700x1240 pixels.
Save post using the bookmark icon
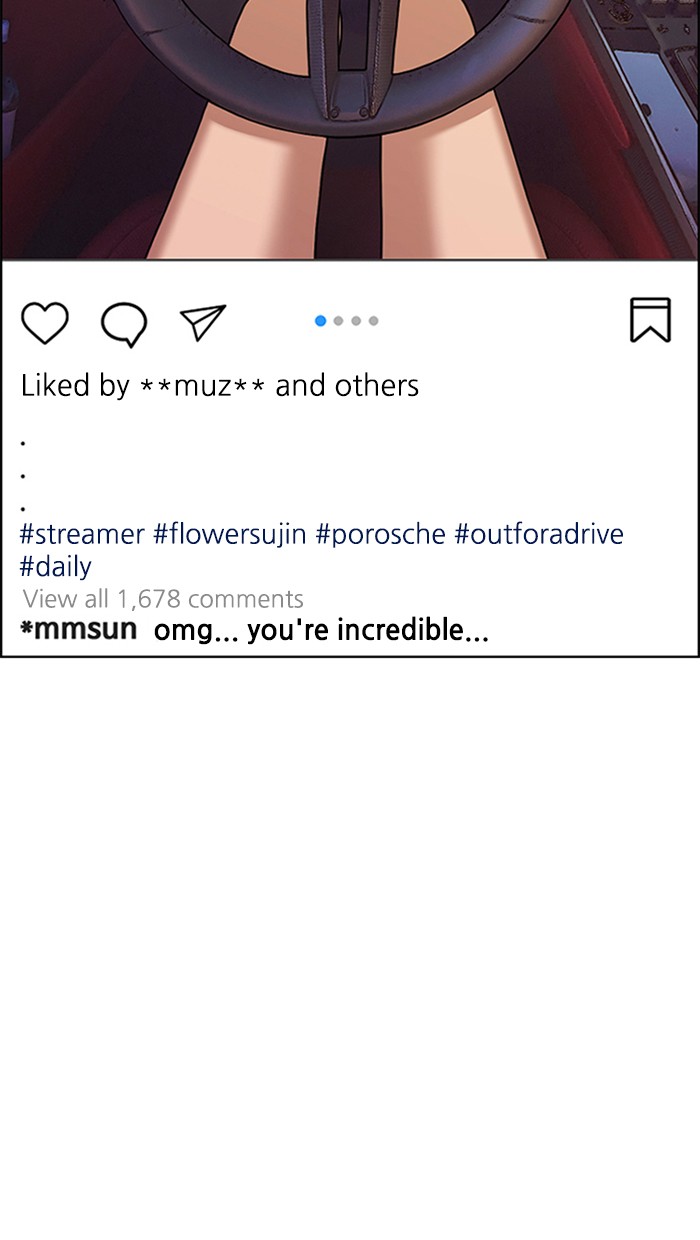tap(650, 320)
